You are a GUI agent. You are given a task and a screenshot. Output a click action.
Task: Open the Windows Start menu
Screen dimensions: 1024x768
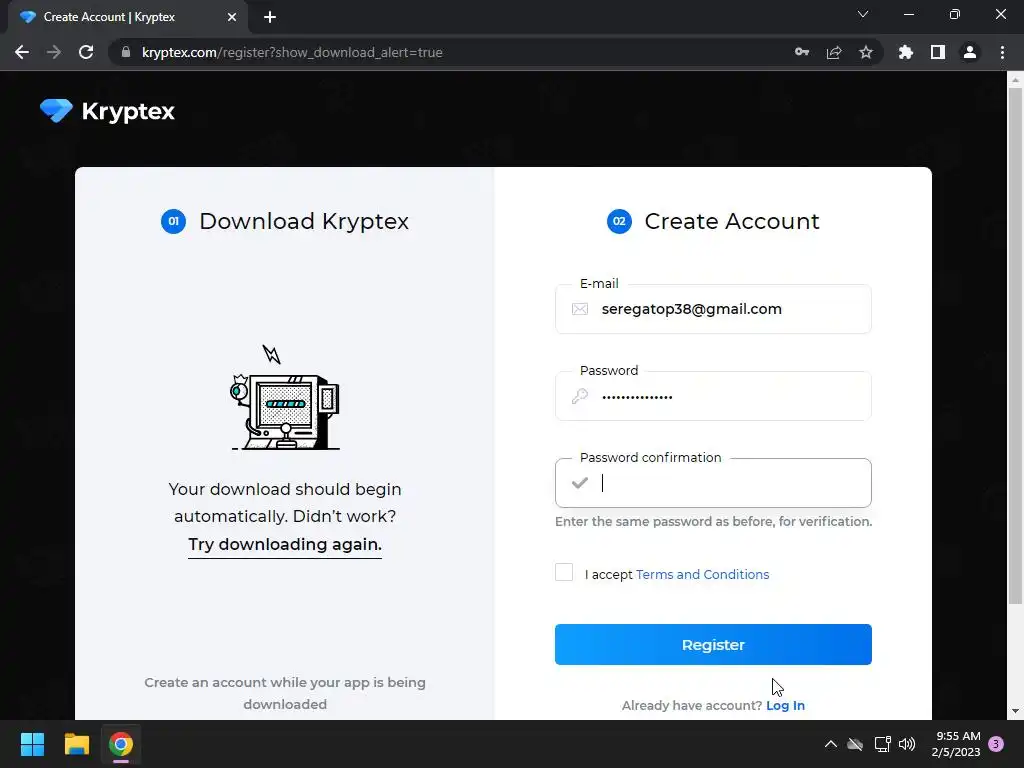(32, 744)
